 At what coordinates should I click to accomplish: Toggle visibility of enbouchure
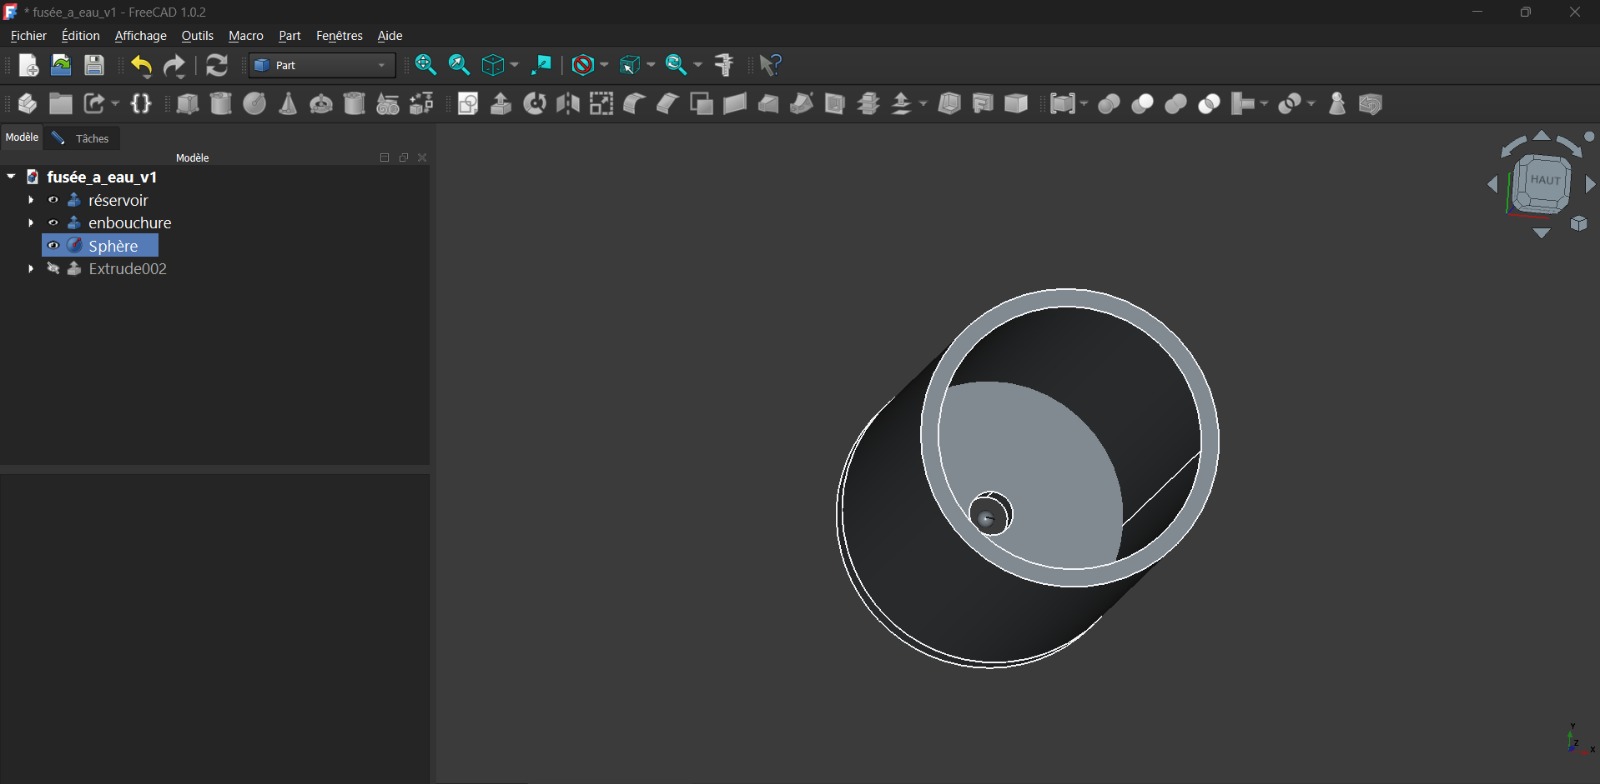[x=54, y=223]
